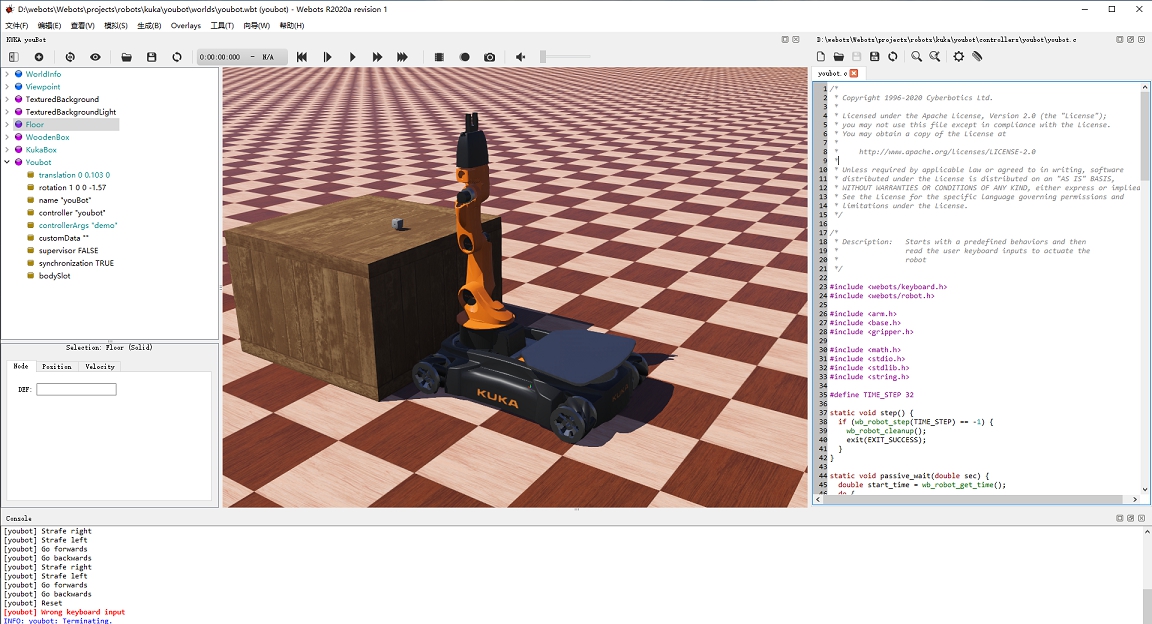Click the find magnifier in text editor
This screenshot has height=624, width=1152.
coord(916,57)
